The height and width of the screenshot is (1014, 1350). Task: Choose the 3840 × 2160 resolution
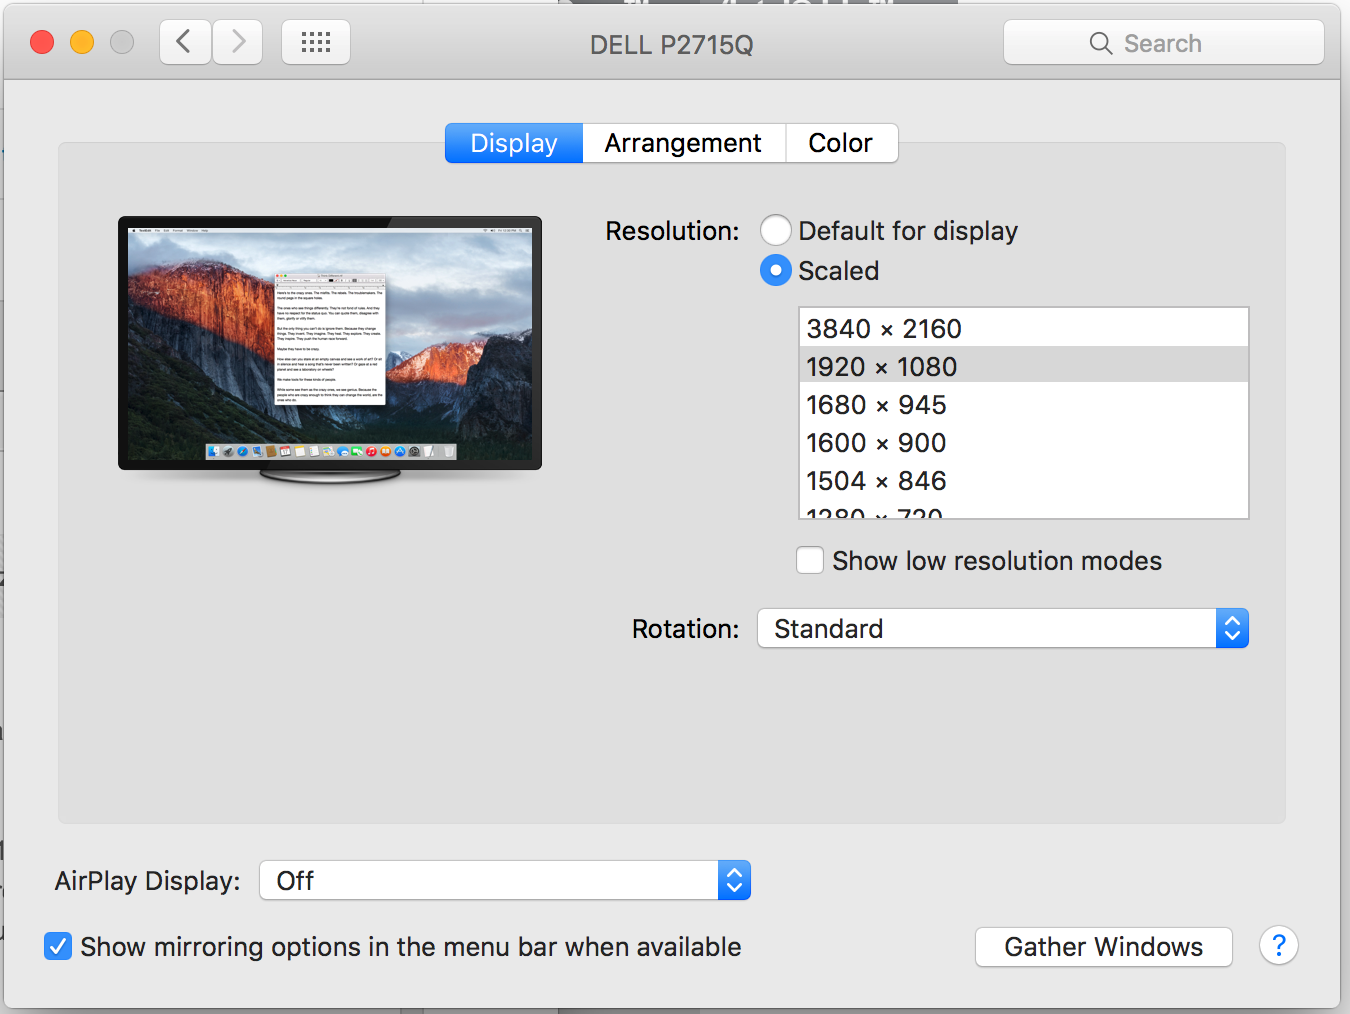click(1024, 329)
